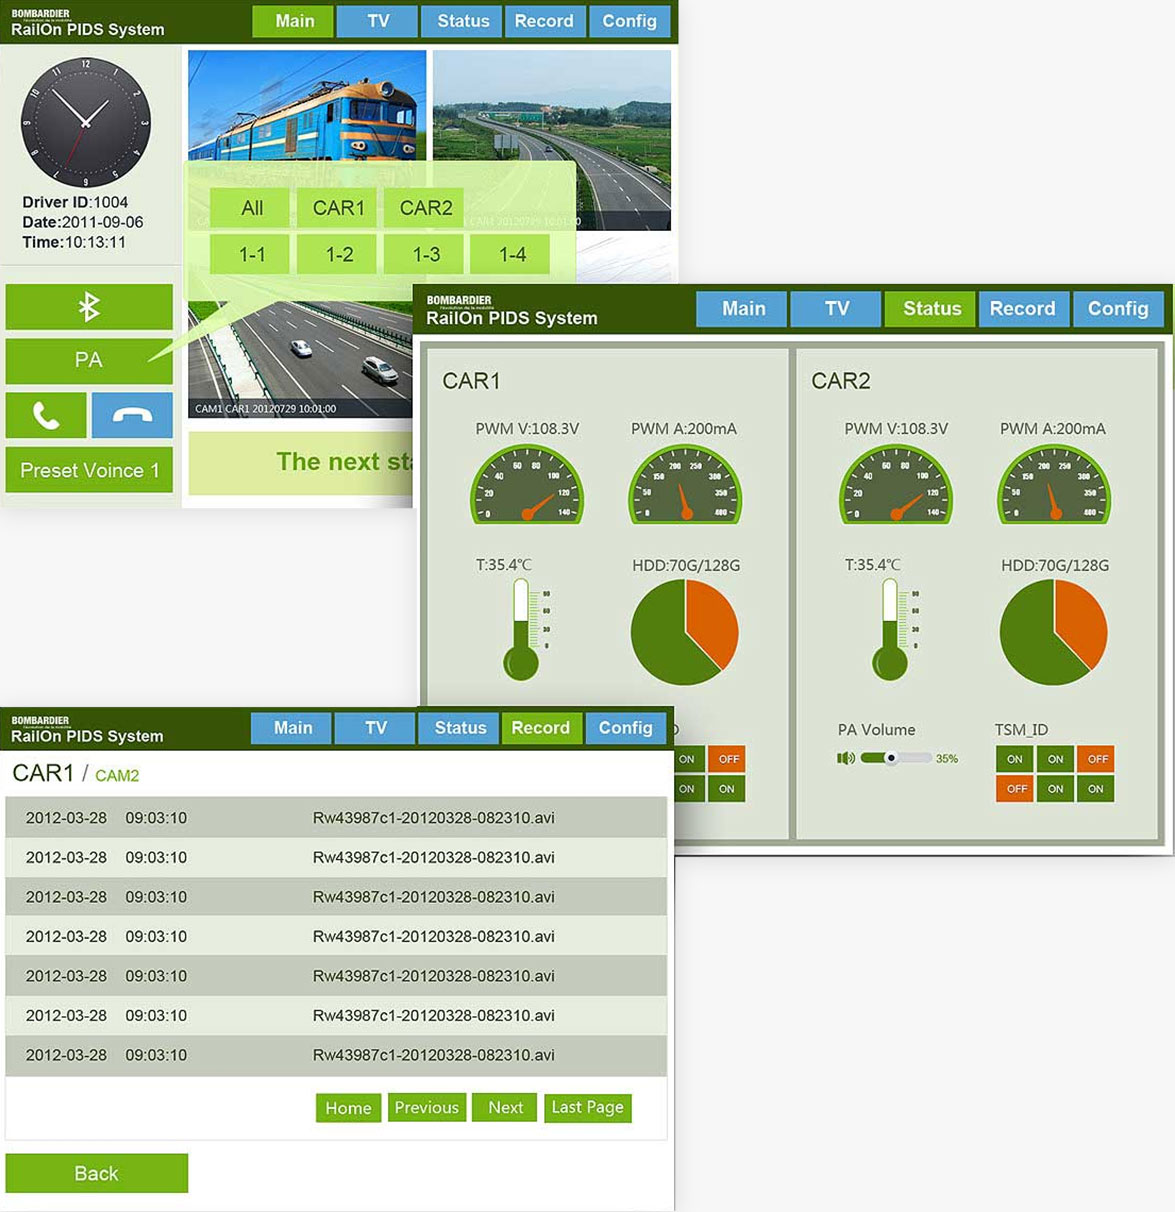Go to the Last Page of recordings

tap(587, 1107)
